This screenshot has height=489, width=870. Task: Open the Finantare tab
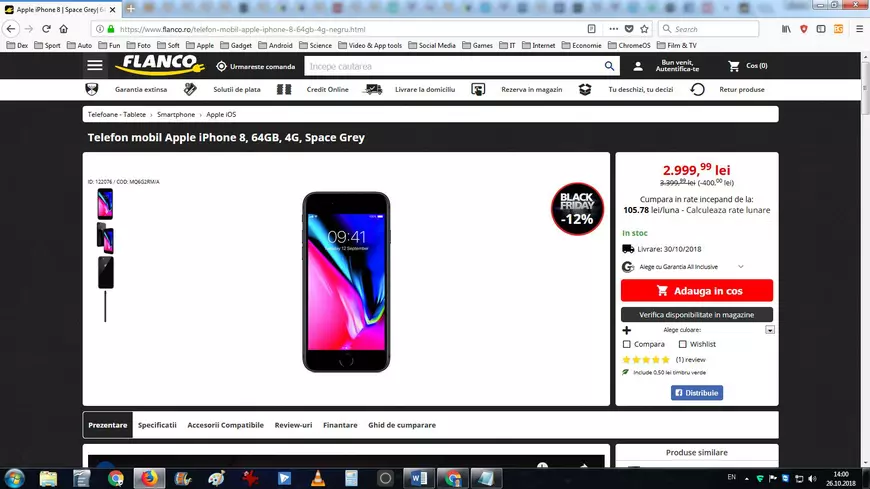340,425
